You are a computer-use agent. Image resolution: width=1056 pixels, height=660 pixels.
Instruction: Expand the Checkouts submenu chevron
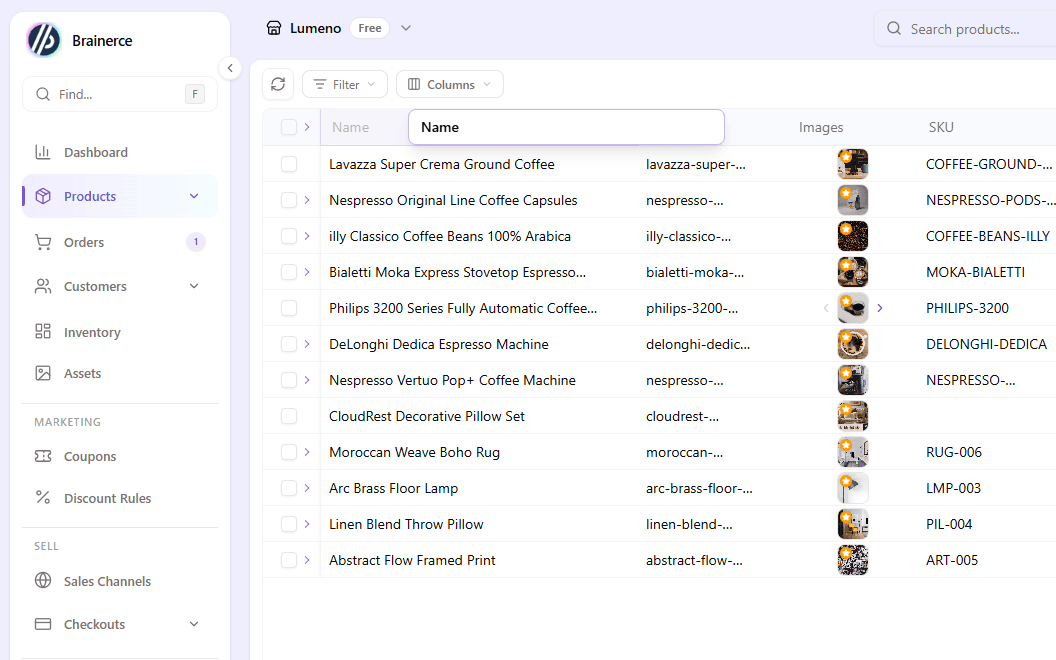(x=194, y=624)
